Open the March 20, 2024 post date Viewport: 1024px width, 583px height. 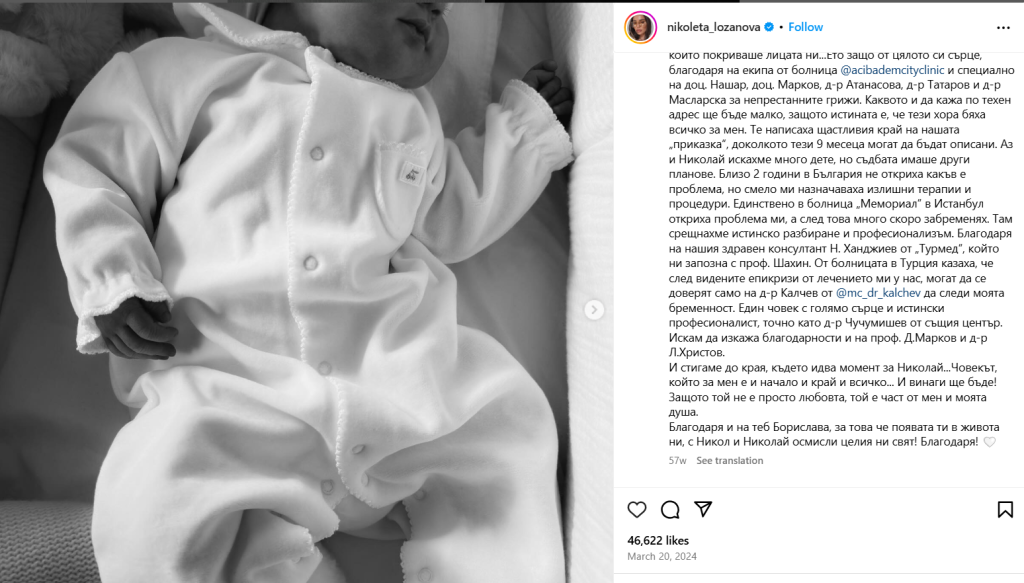pos(662,556)
